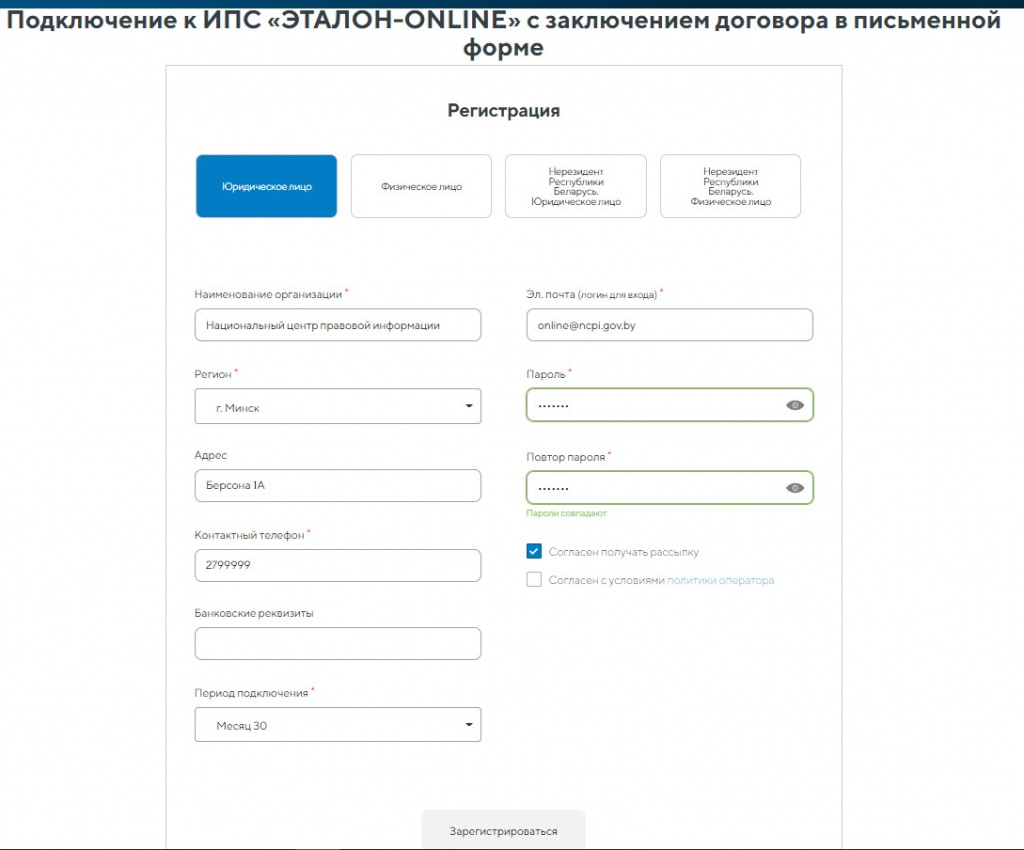The height and width of the screenshot is (850, 1024).
Task: Expand the Период подключения dropdown
Action: pyautogui.click(x=338, y=725)
